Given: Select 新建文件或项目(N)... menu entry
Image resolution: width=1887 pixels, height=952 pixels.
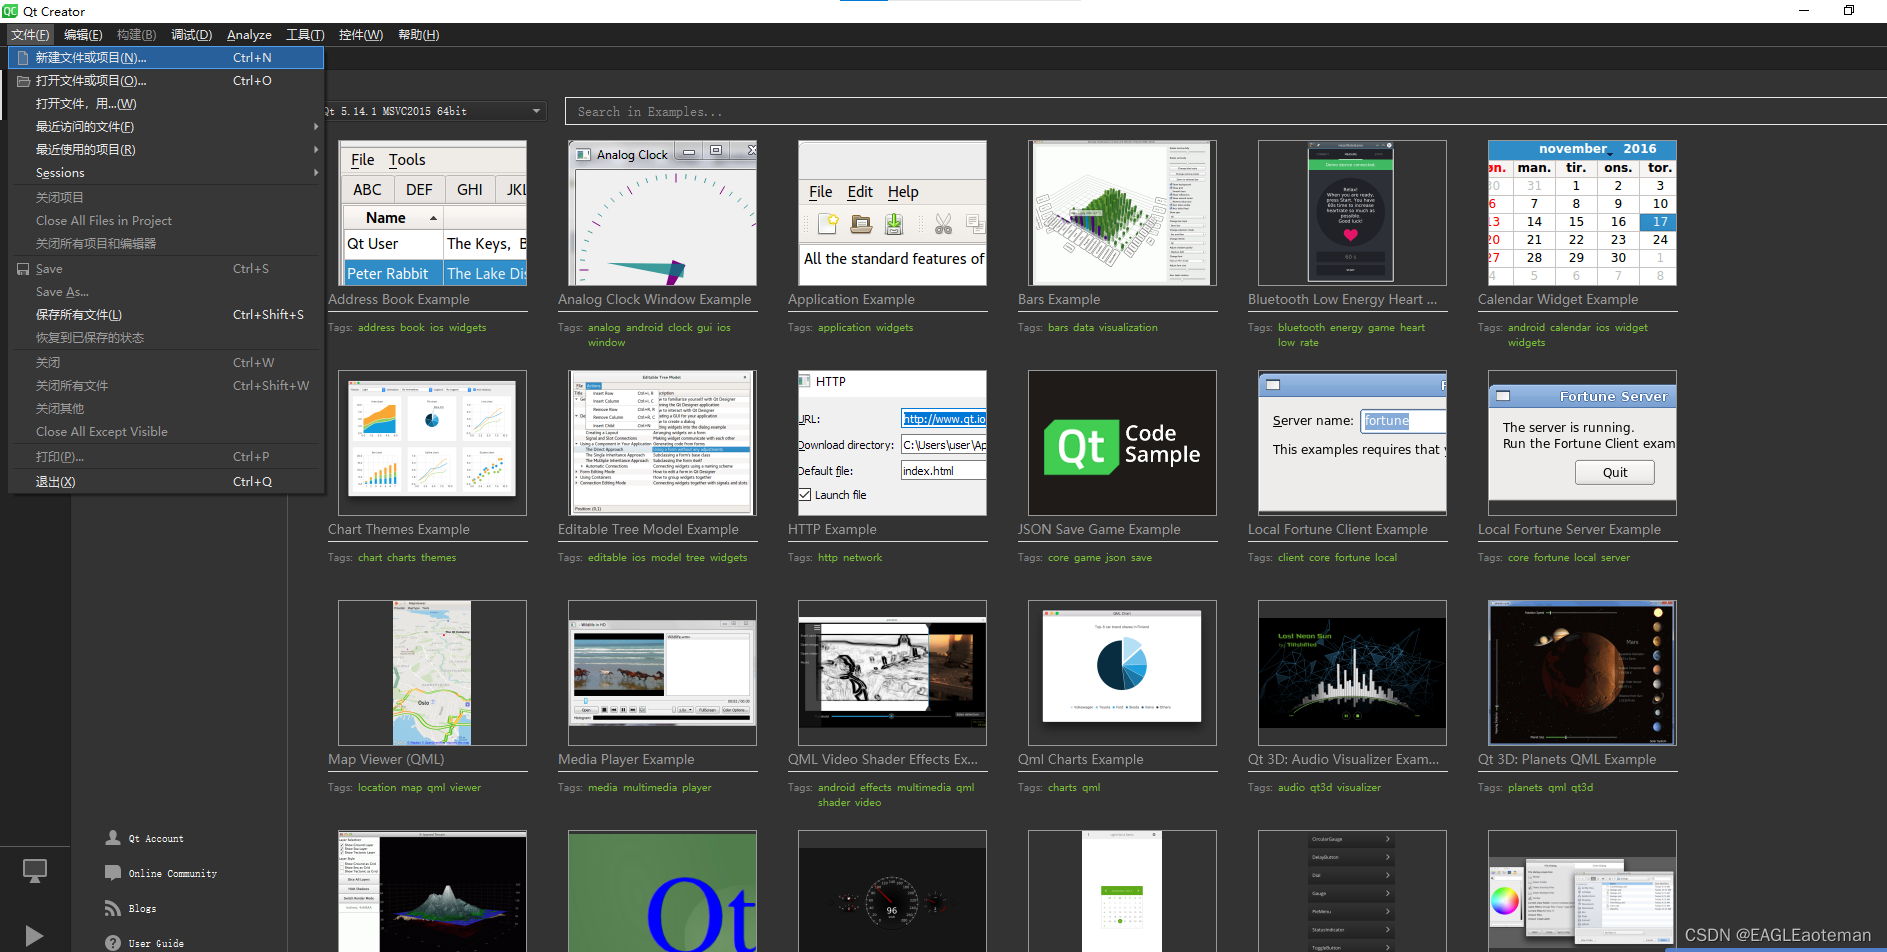Looking at the screenshot, I should (x=166, y=58).
